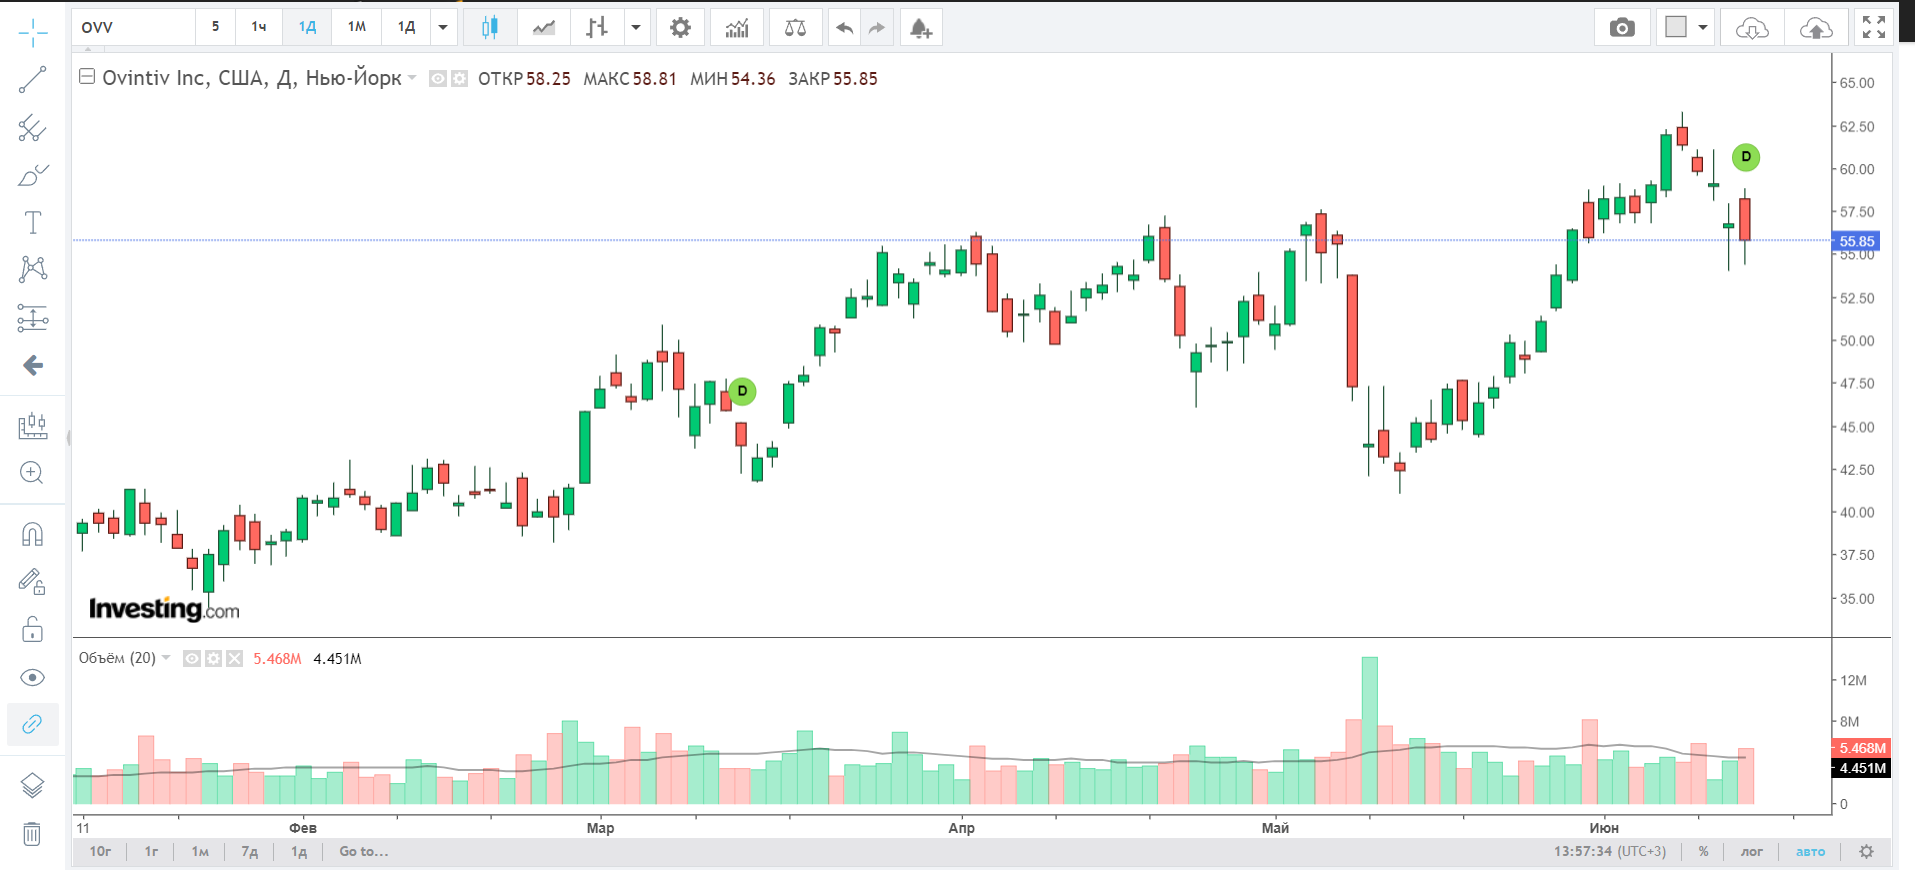Expand the time interval dropdown arrow
Viewport: 1915px width, 870px height.
tap(443, 28)
